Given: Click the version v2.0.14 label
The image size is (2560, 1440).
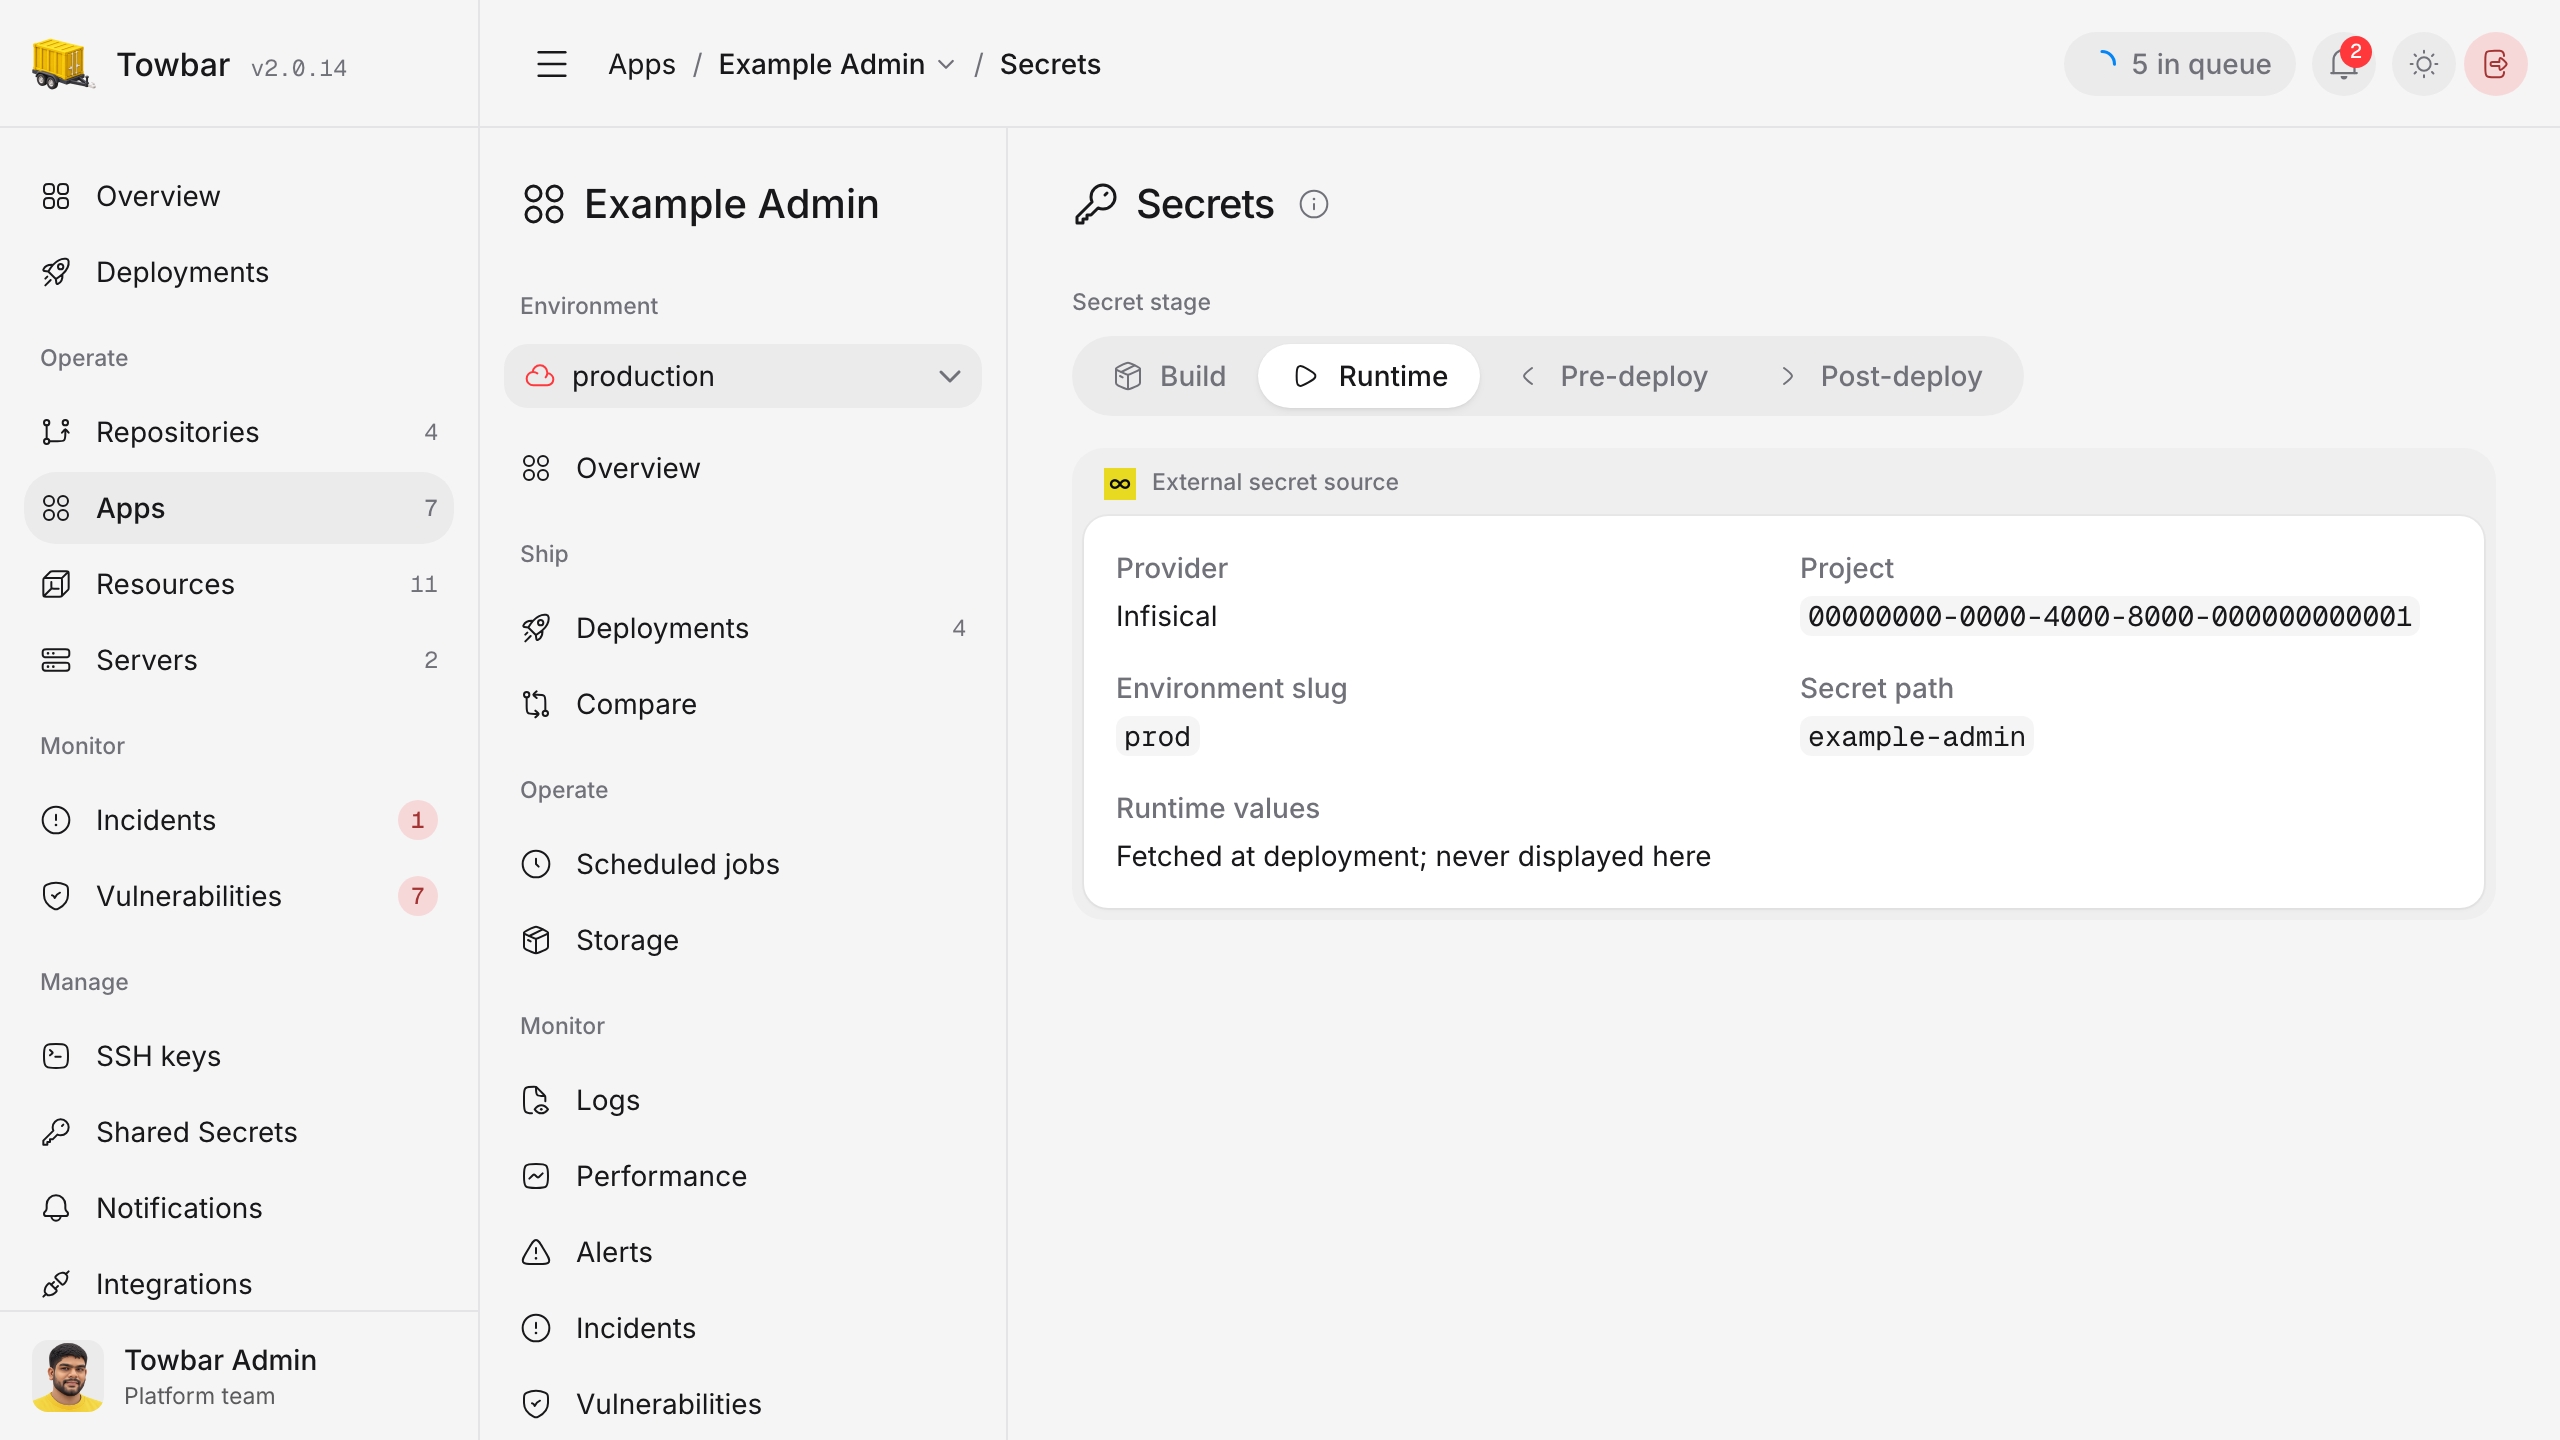Looking at the screenshot, I should [299, 68].
